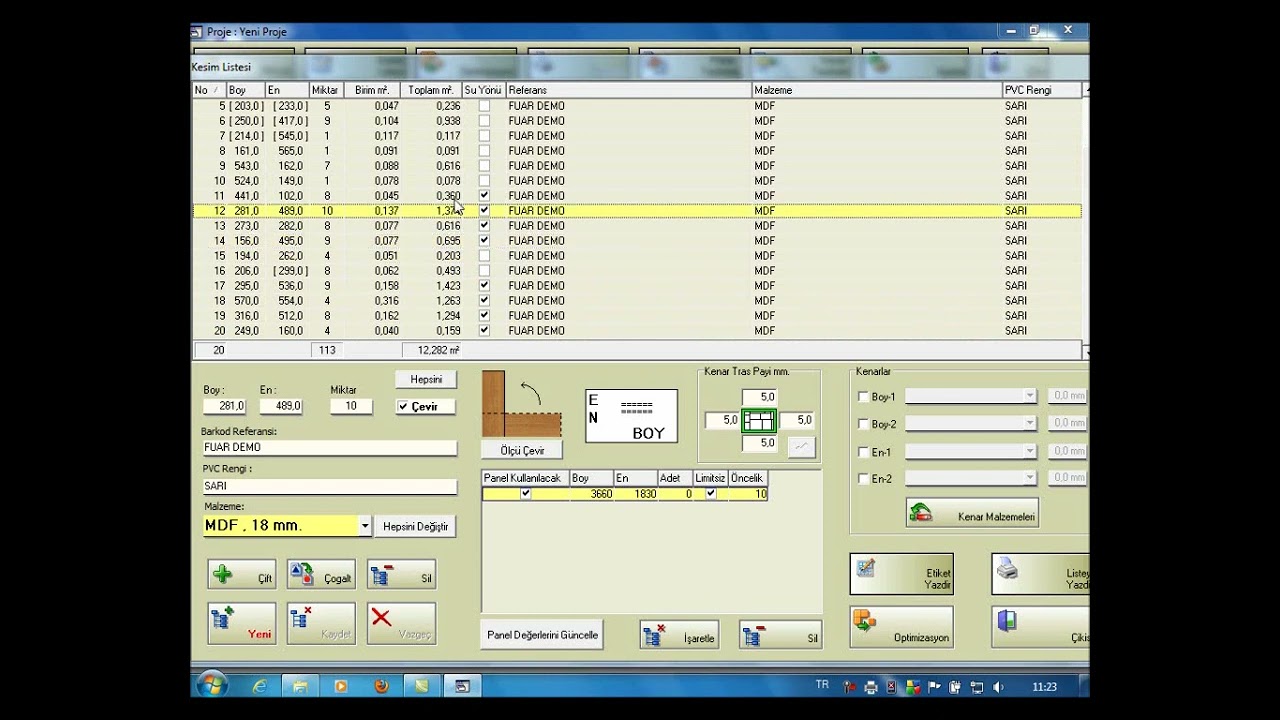Delete the panel row with Sil next to İşaretle
1280x720 pixels.
click(x=780, y=635)
